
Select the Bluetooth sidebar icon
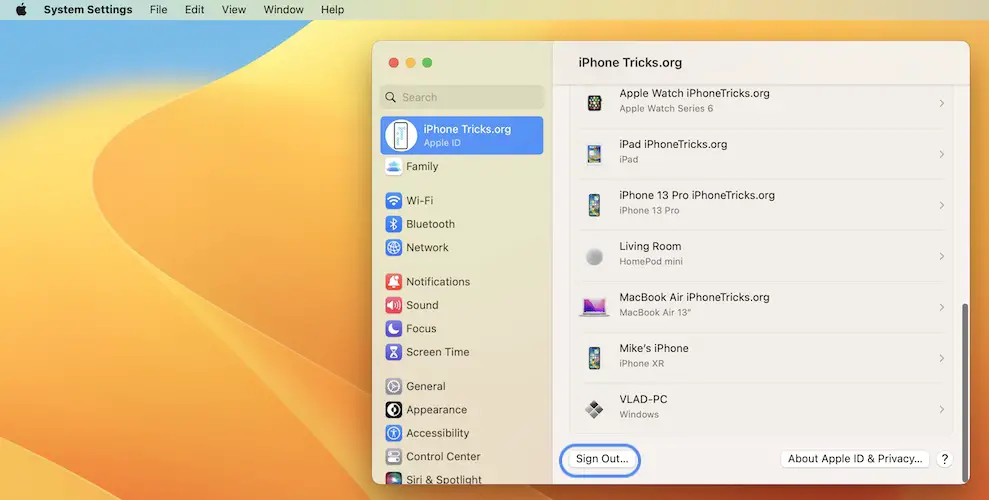(x=394, y=224)
